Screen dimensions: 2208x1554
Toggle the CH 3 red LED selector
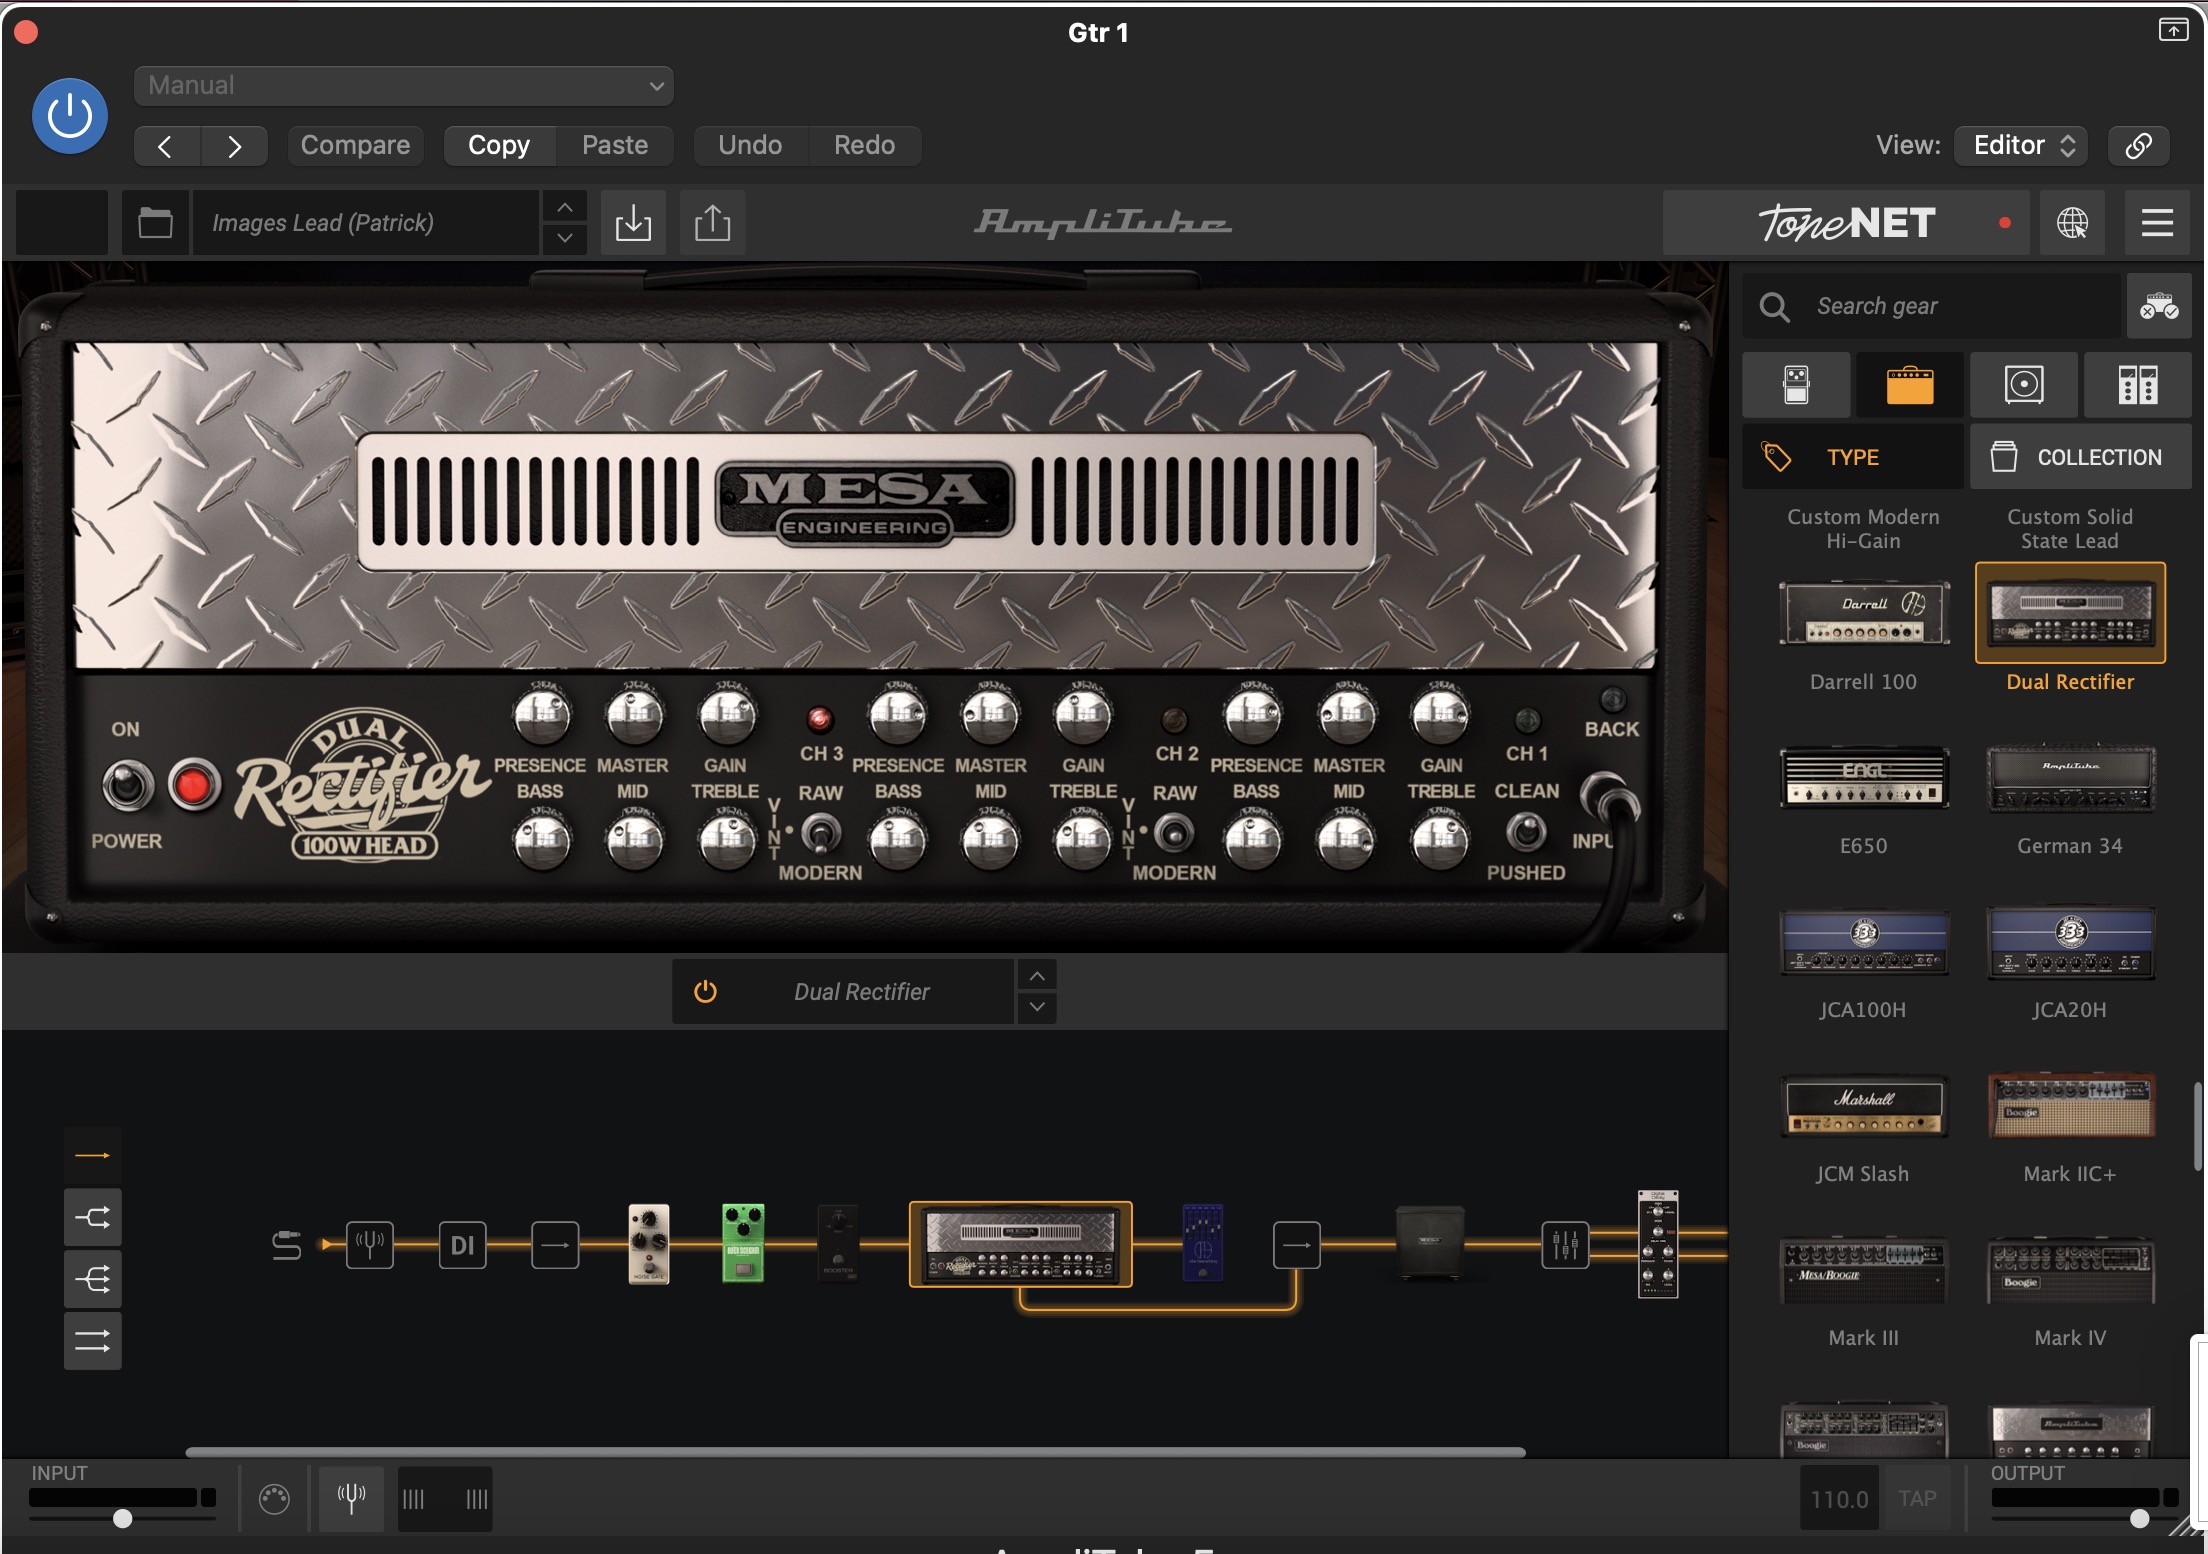820,718
